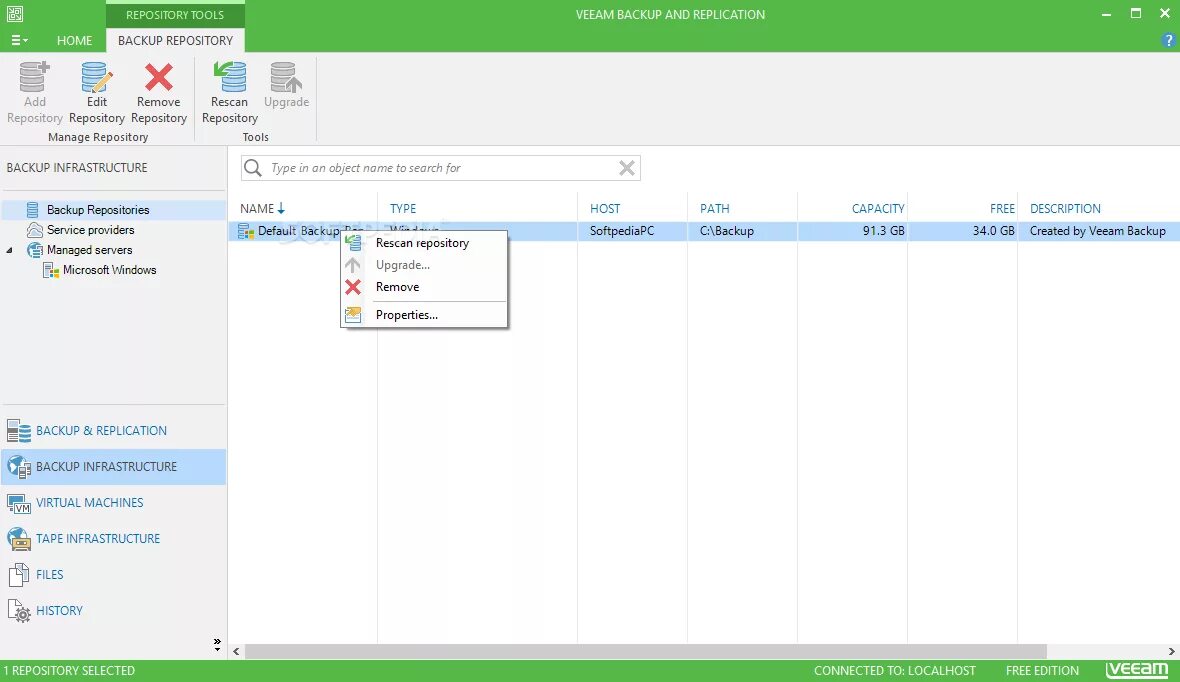Image resolution: width=1180 pixels, height=682 pixels.
Task: Open the BACKUP & REPLICATION view
Action: point(102,431)
